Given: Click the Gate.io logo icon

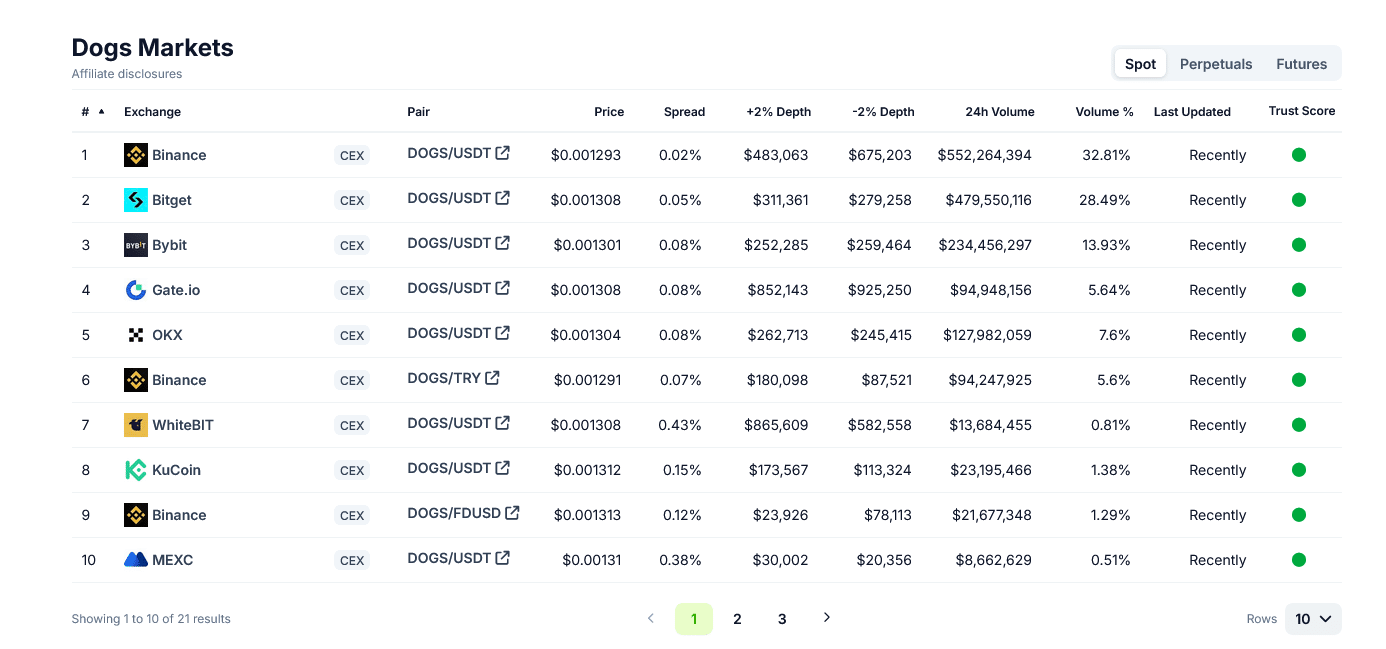Looking at the screenshot, I should (x=136, y=290).
